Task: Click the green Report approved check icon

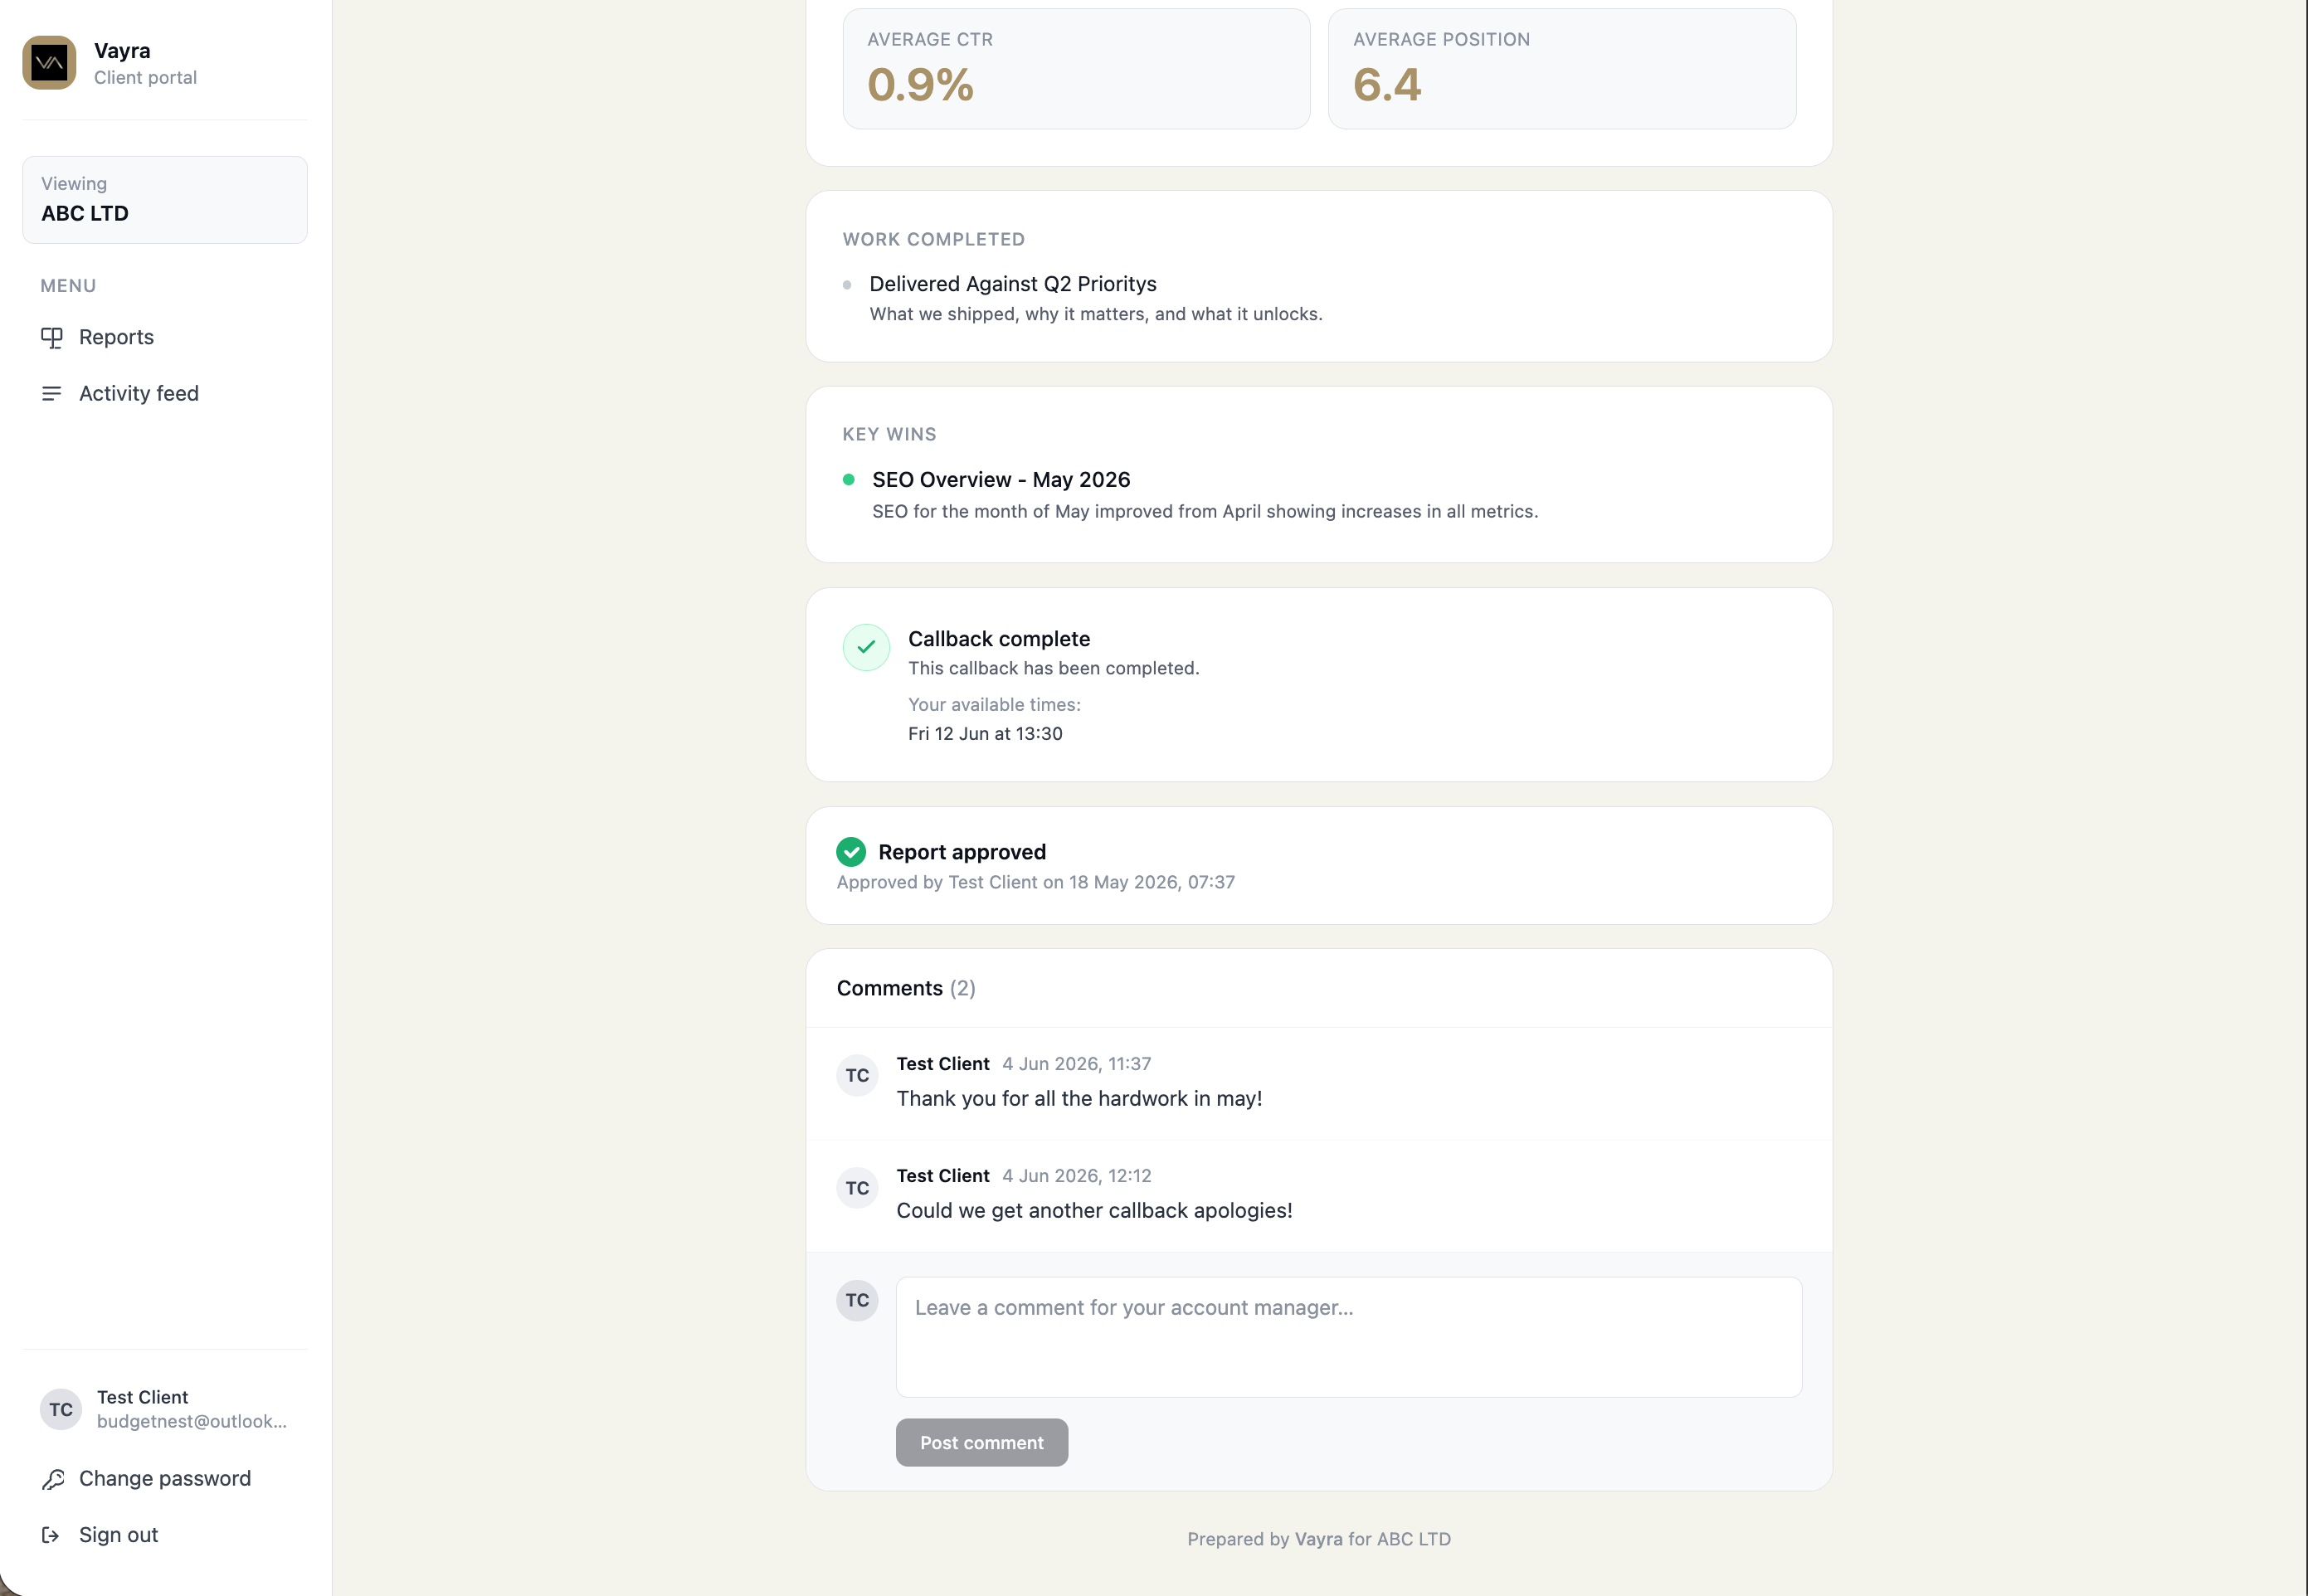Action: pos(851,852)
